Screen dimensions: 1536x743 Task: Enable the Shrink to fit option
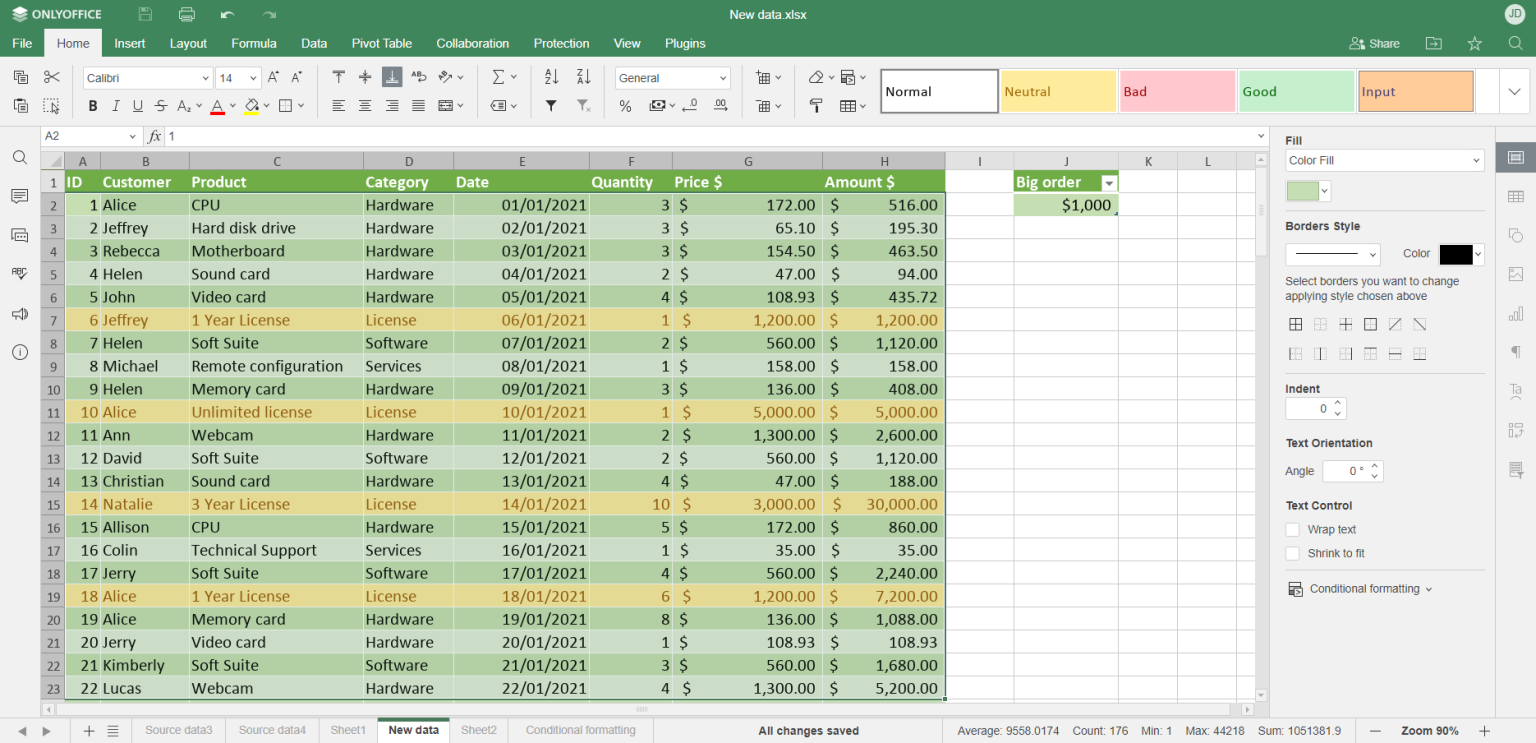point(1293,553)
